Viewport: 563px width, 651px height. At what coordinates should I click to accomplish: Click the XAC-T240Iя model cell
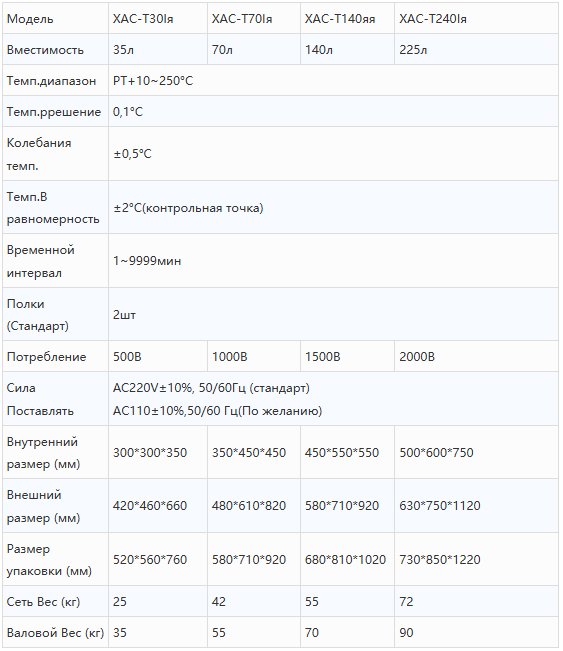476,19
